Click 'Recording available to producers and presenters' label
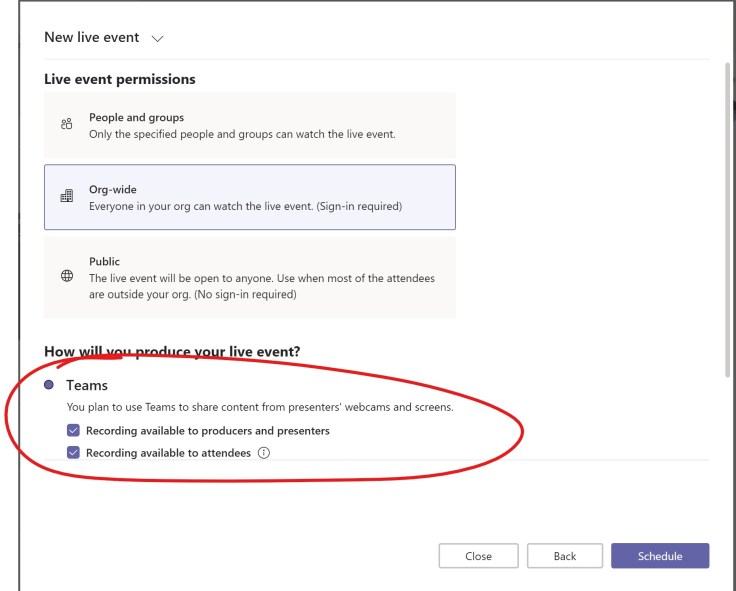The width and height of the screenshot is (736, 591). pos(208,431)
